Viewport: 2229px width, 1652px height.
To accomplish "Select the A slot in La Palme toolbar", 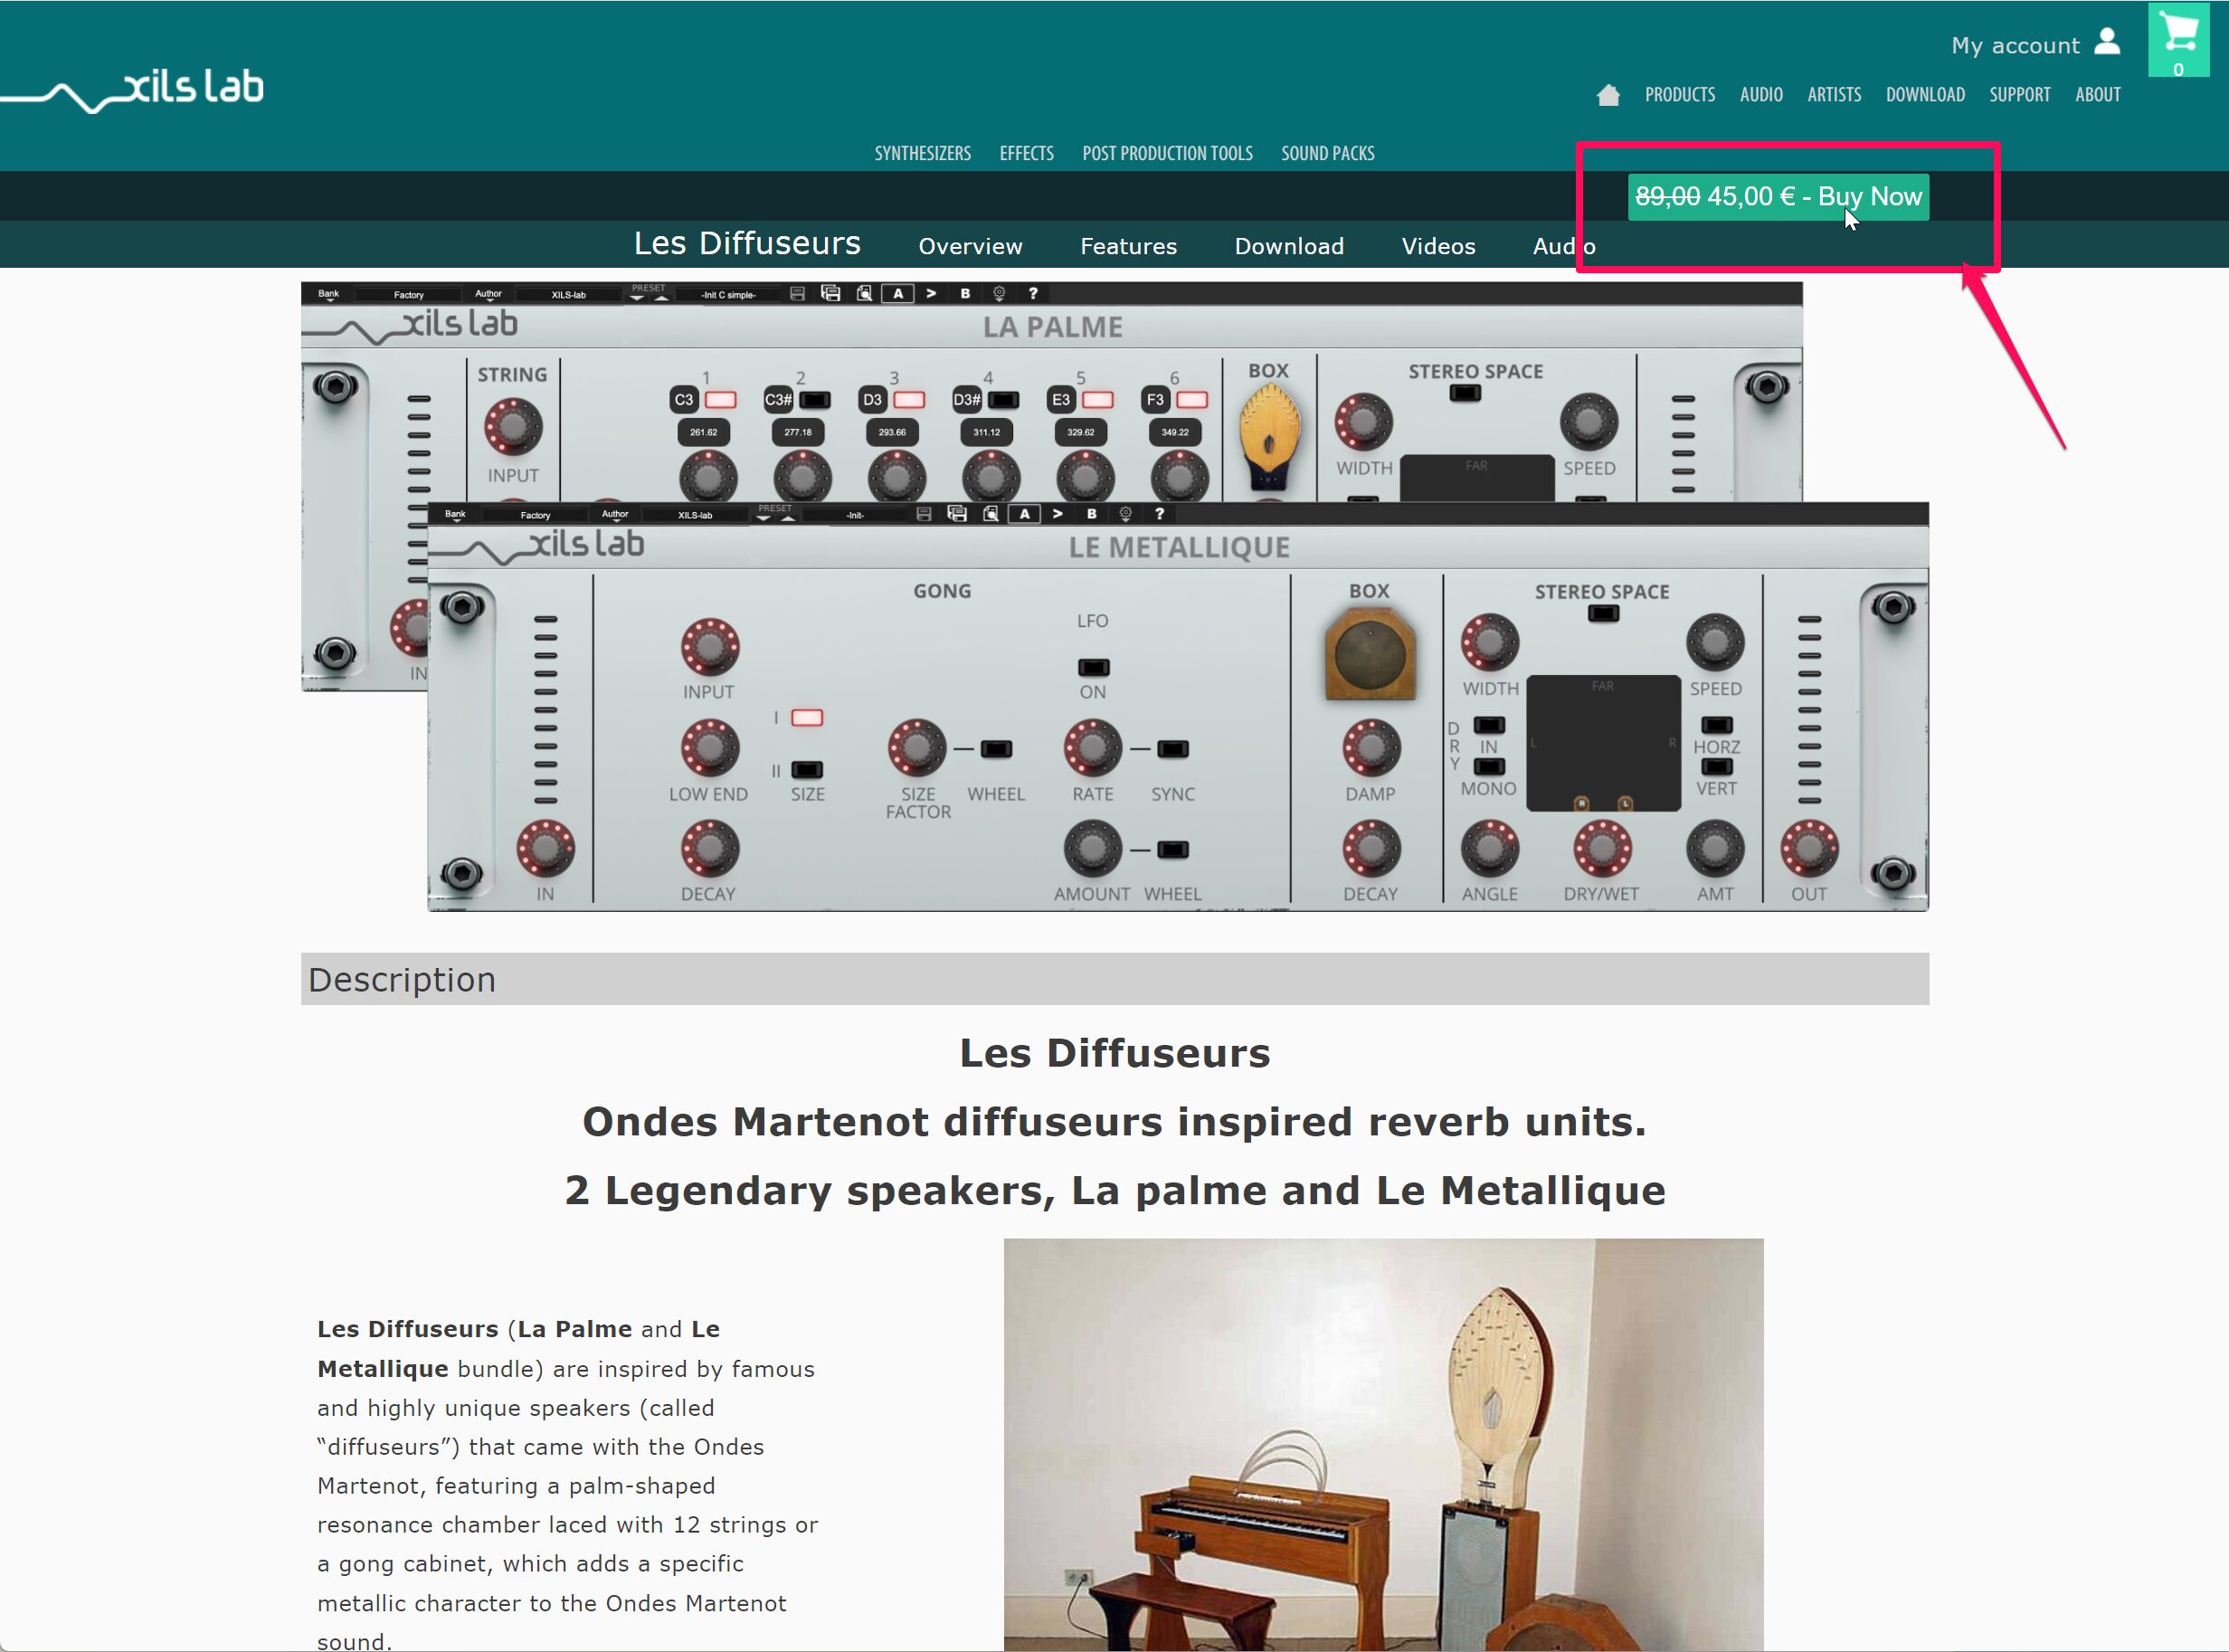I will coord(898,293).
